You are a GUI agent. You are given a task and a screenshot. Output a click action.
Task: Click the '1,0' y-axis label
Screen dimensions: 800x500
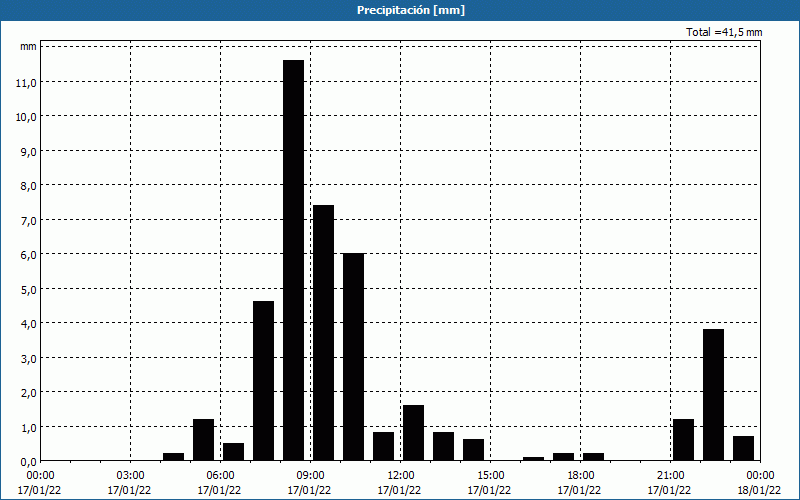click(x=29, y=427)
